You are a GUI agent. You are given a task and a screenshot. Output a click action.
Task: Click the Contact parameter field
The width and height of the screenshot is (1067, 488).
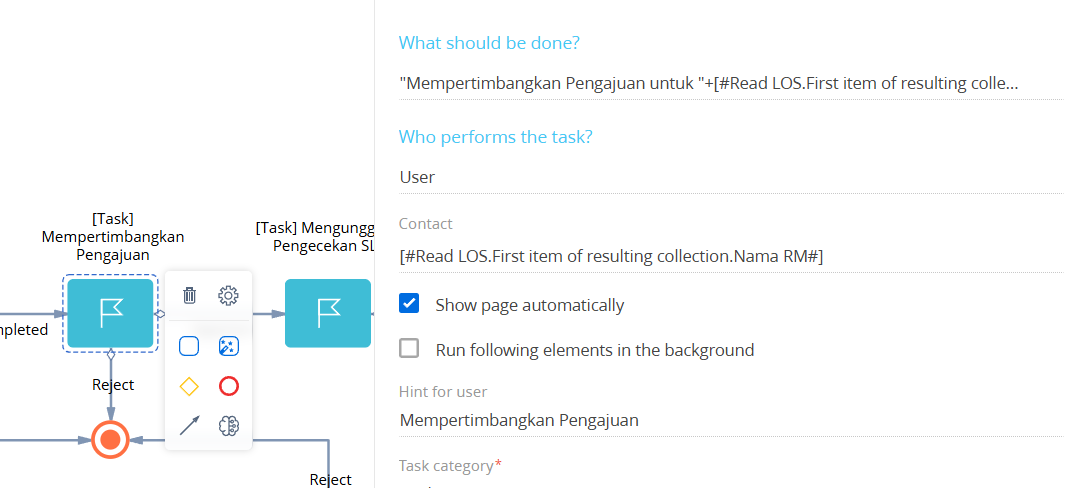point(730,256)
